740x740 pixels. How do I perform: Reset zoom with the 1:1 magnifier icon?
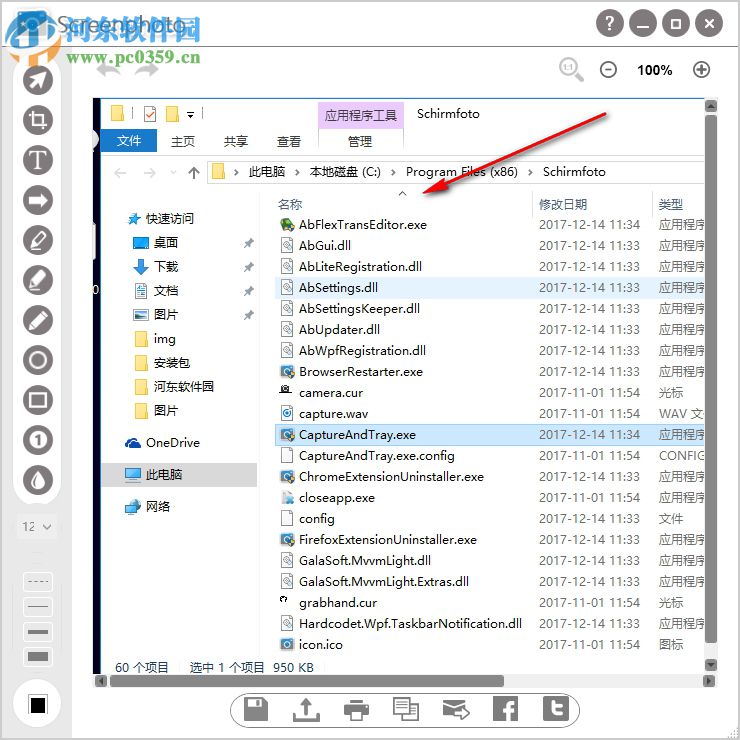(571, 70)
